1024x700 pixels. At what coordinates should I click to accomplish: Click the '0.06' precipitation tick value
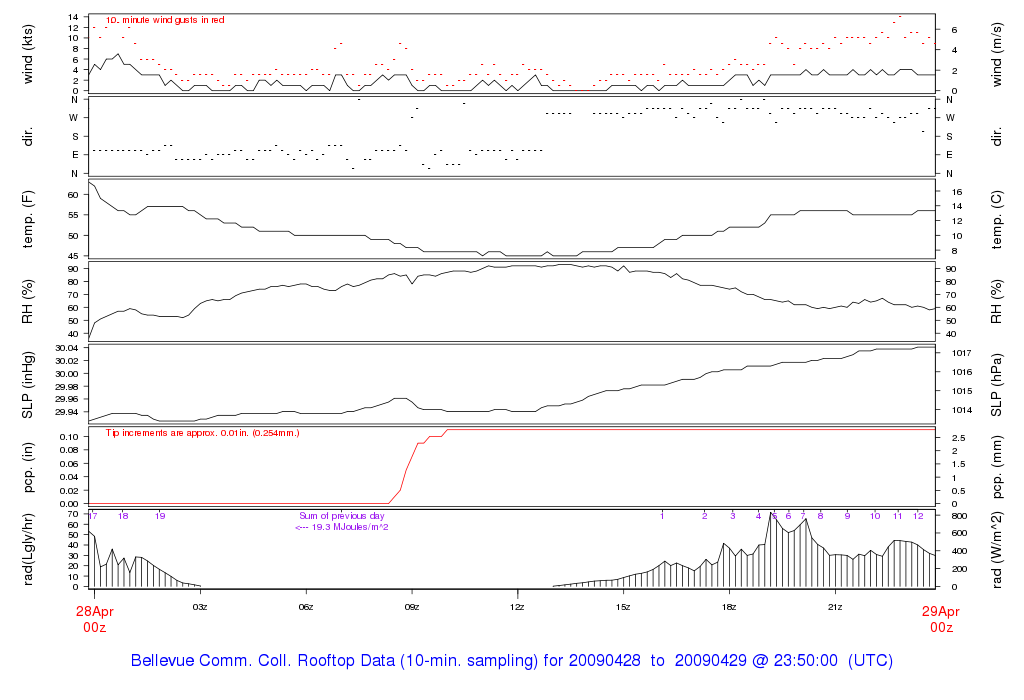pos(69,464)
